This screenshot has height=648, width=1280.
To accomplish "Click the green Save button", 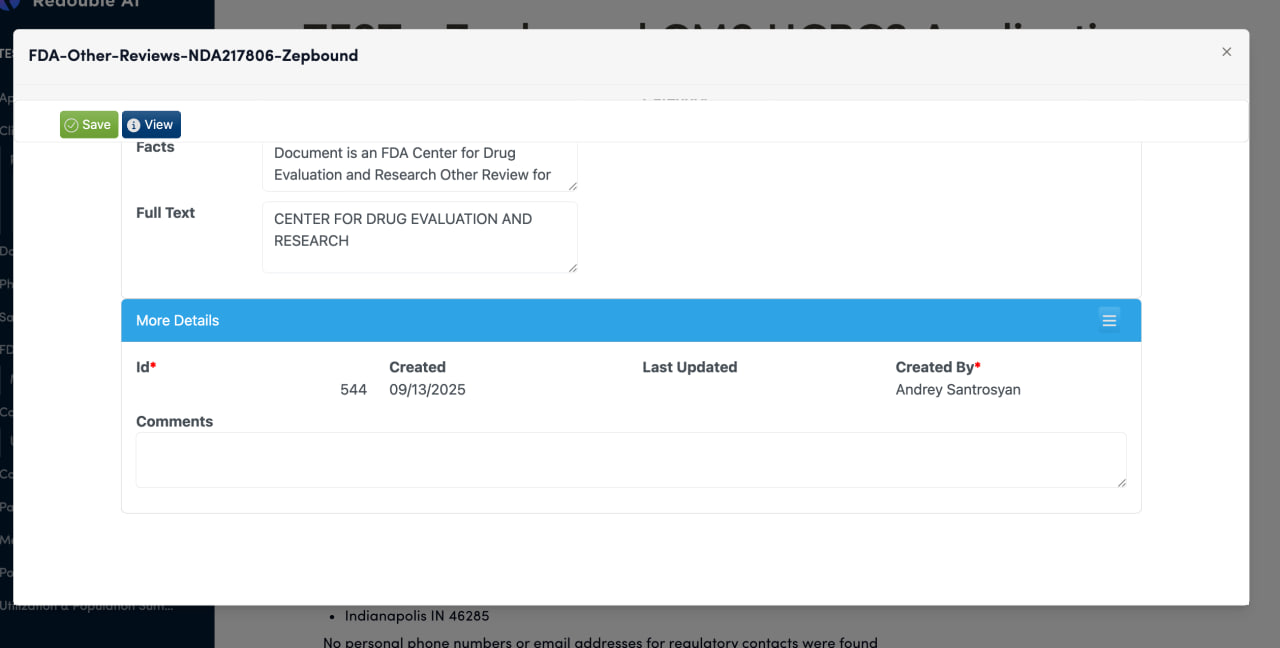I will [89, 125].
